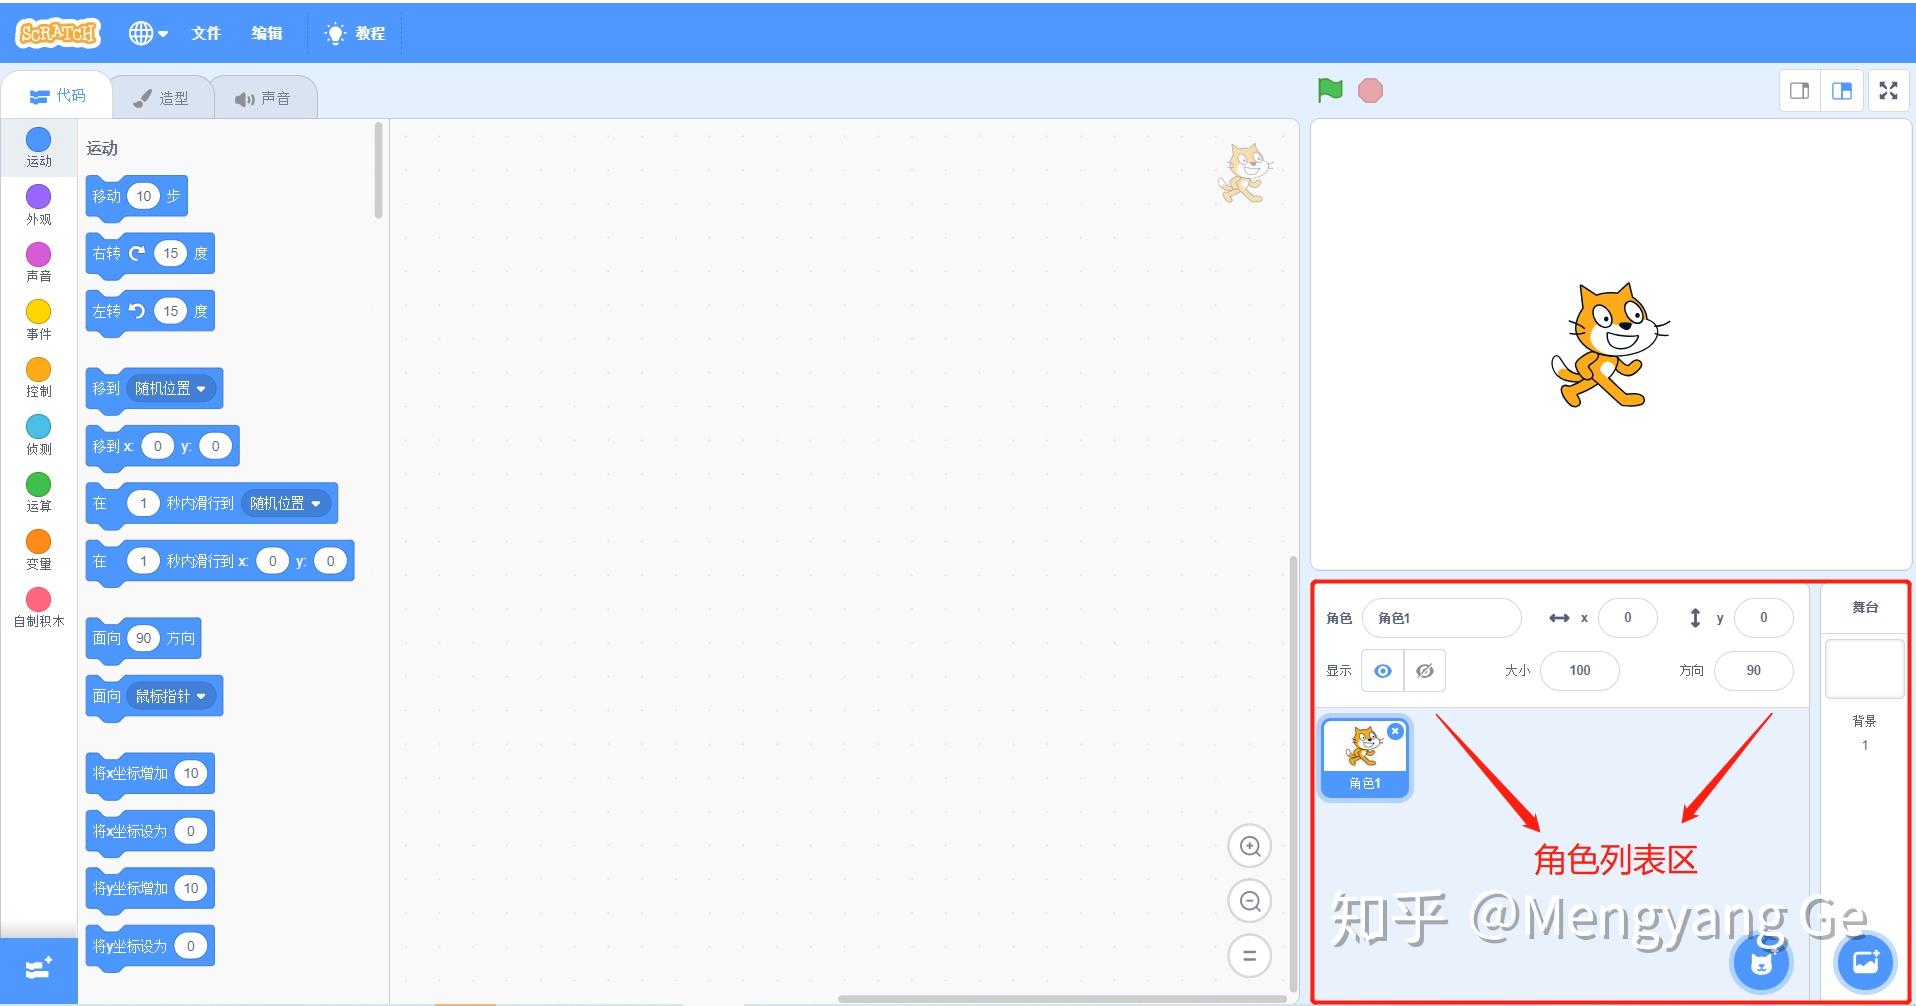Image resolution: width=1916 pixels, height=1006 pixels.
Task: Click the sprite y coordinate field
Action: coord(1763,618)
